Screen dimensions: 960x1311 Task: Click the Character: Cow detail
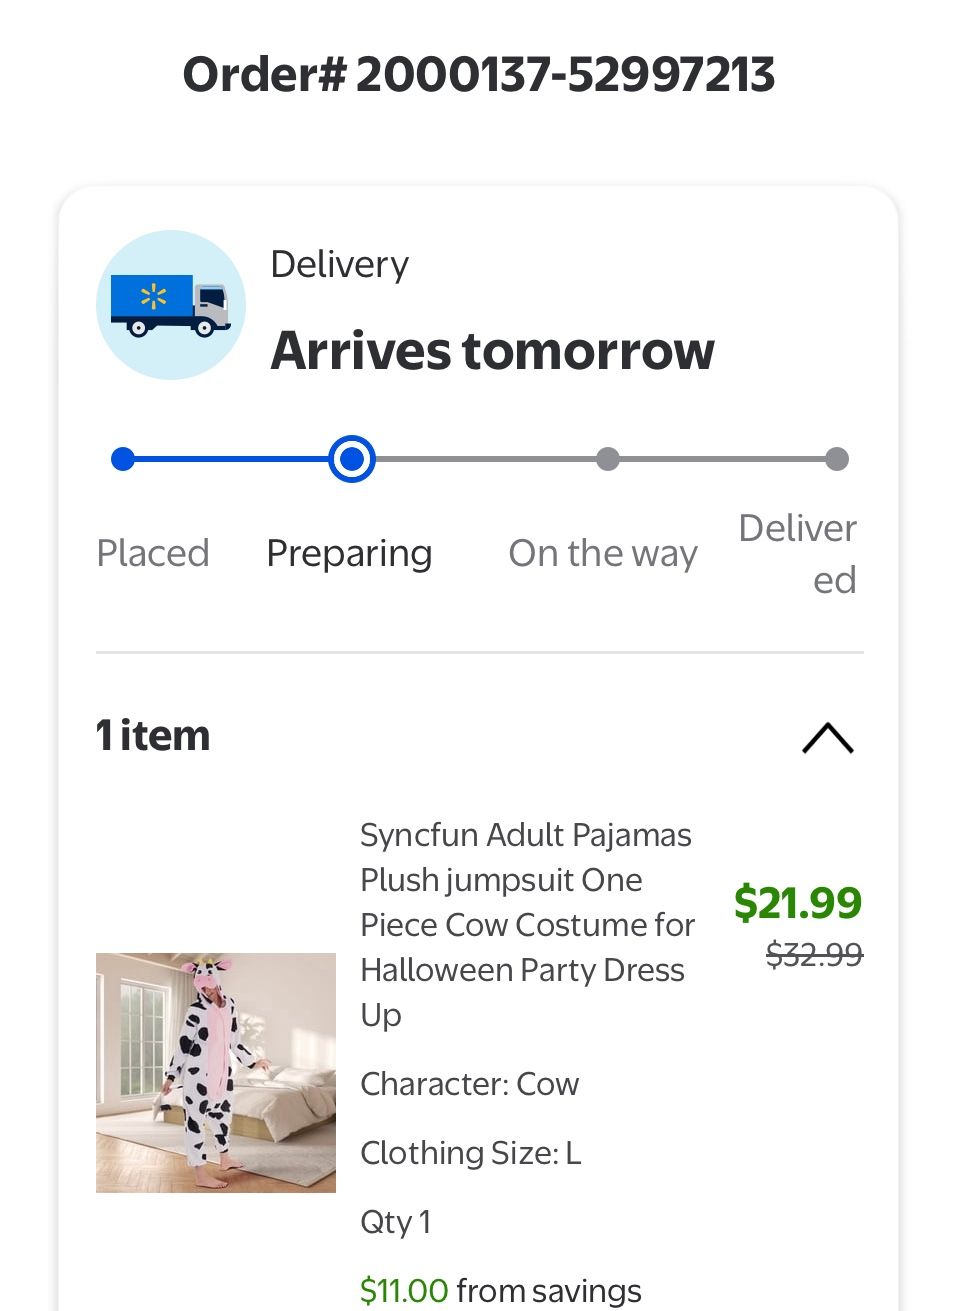(470, 1084)
